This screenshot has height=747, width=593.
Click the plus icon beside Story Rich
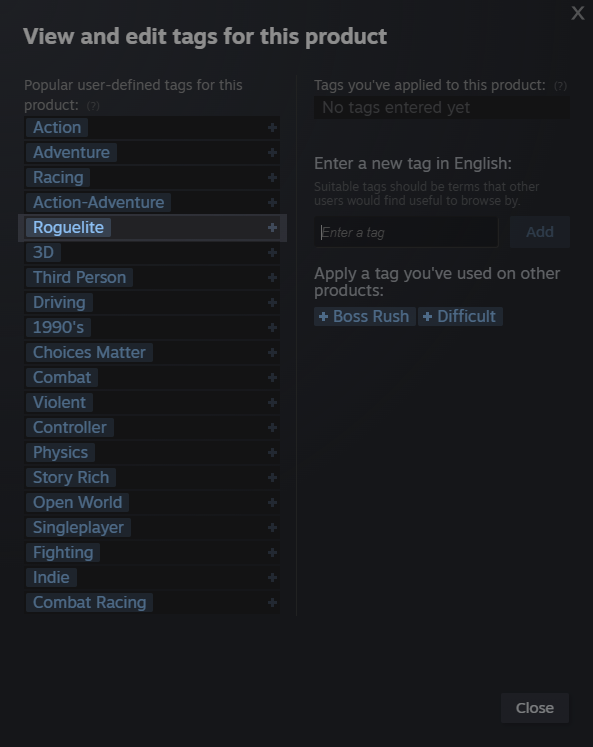coord(272,477)
